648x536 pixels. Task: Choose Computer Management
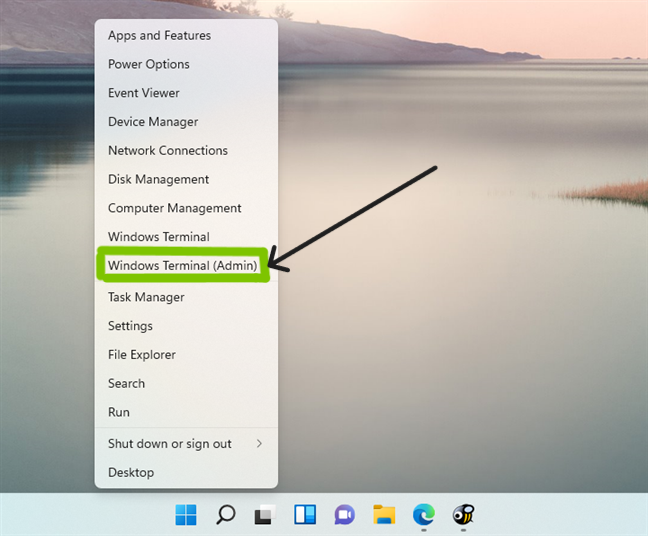[186, 208]
